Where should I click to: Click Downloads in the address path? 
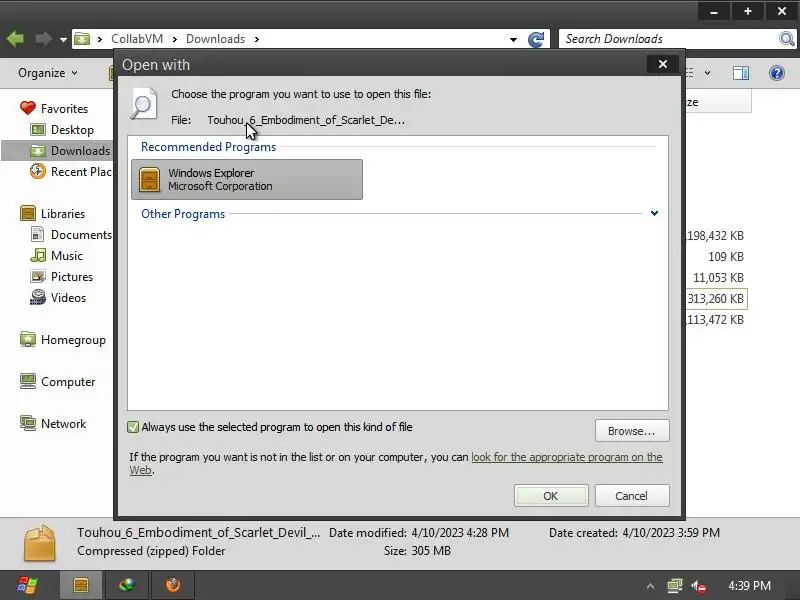tap(215, 39)
